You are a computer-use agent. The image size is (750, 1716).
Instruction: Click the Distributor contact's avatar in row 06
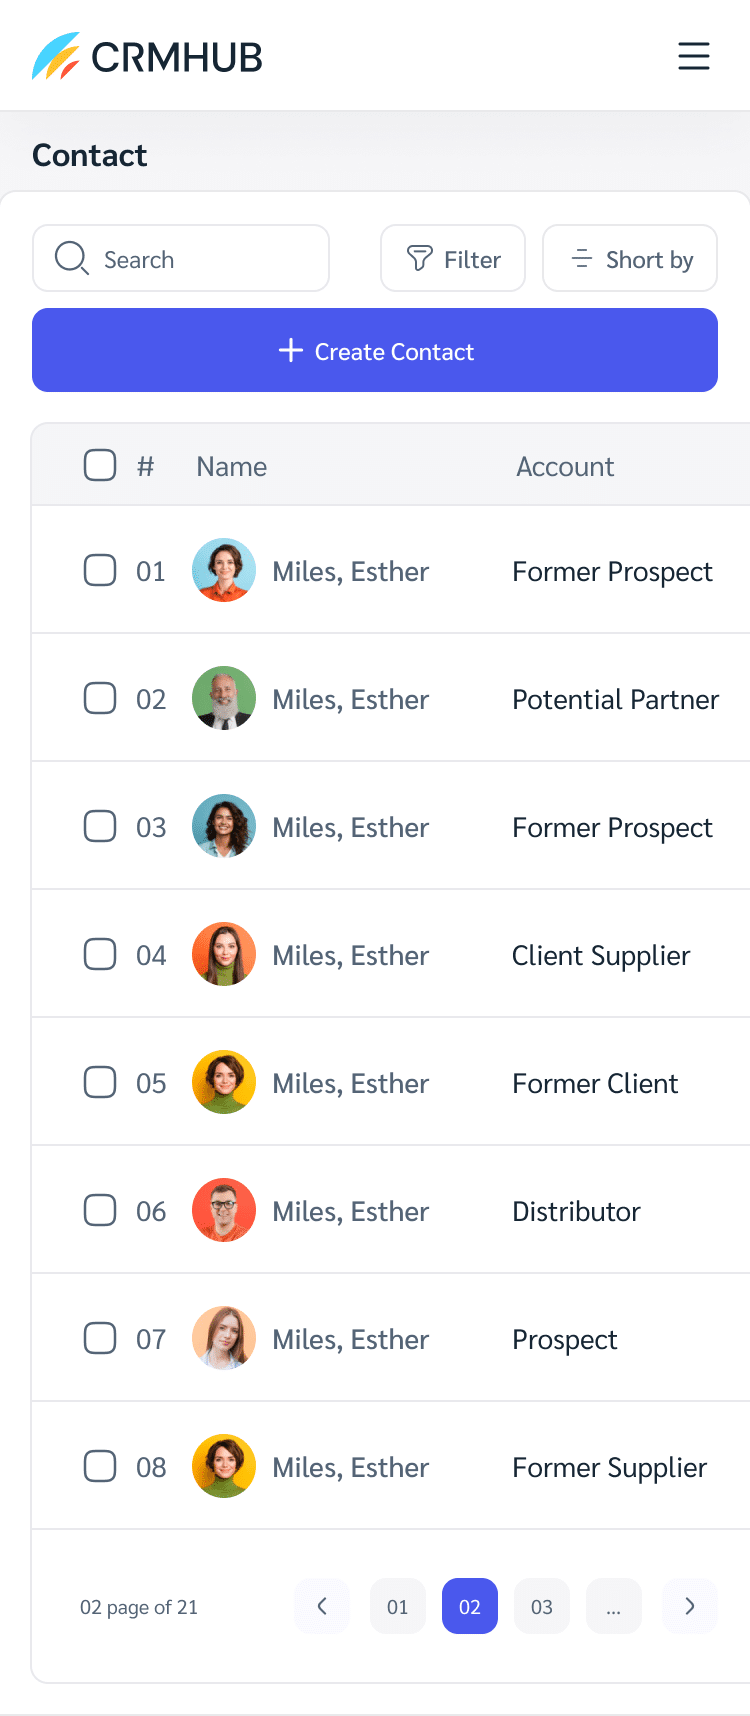click(x=223, y=1210)
